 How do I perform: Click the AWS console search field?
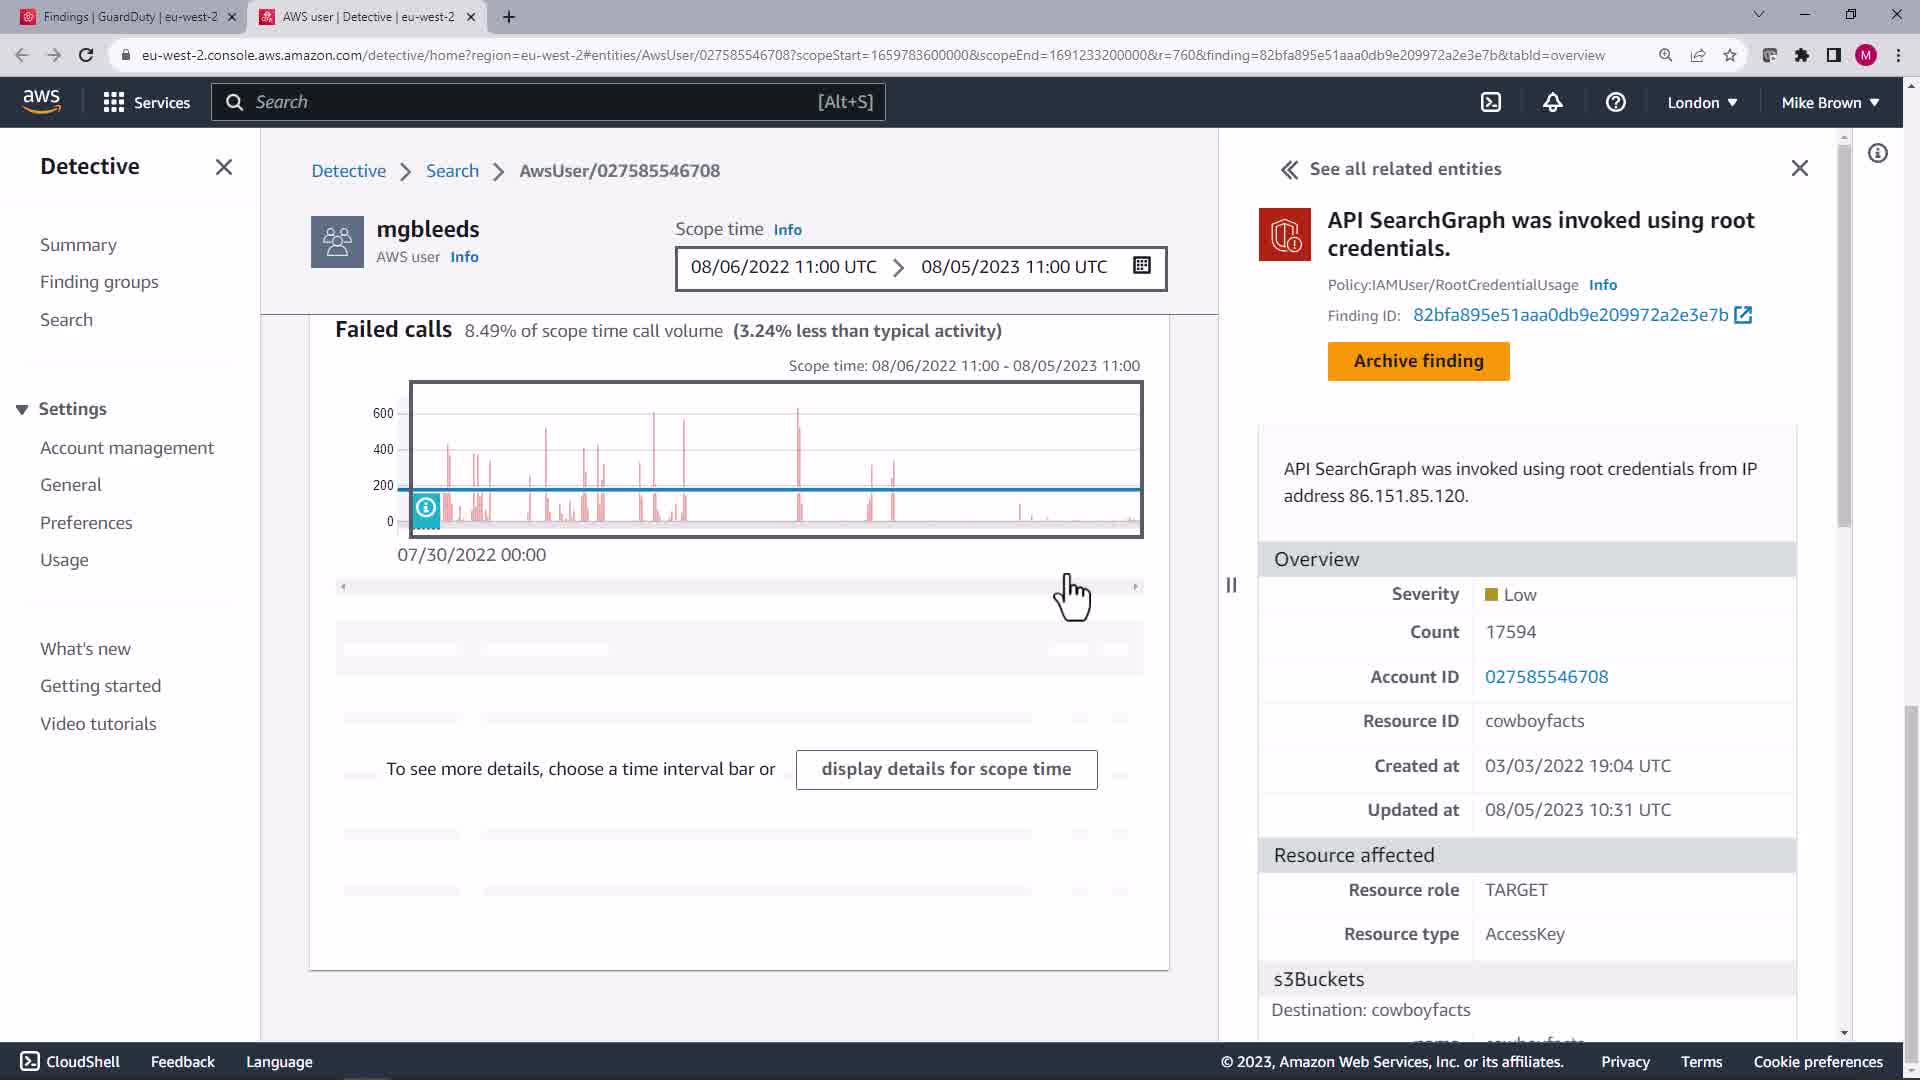tap(547, 102)
